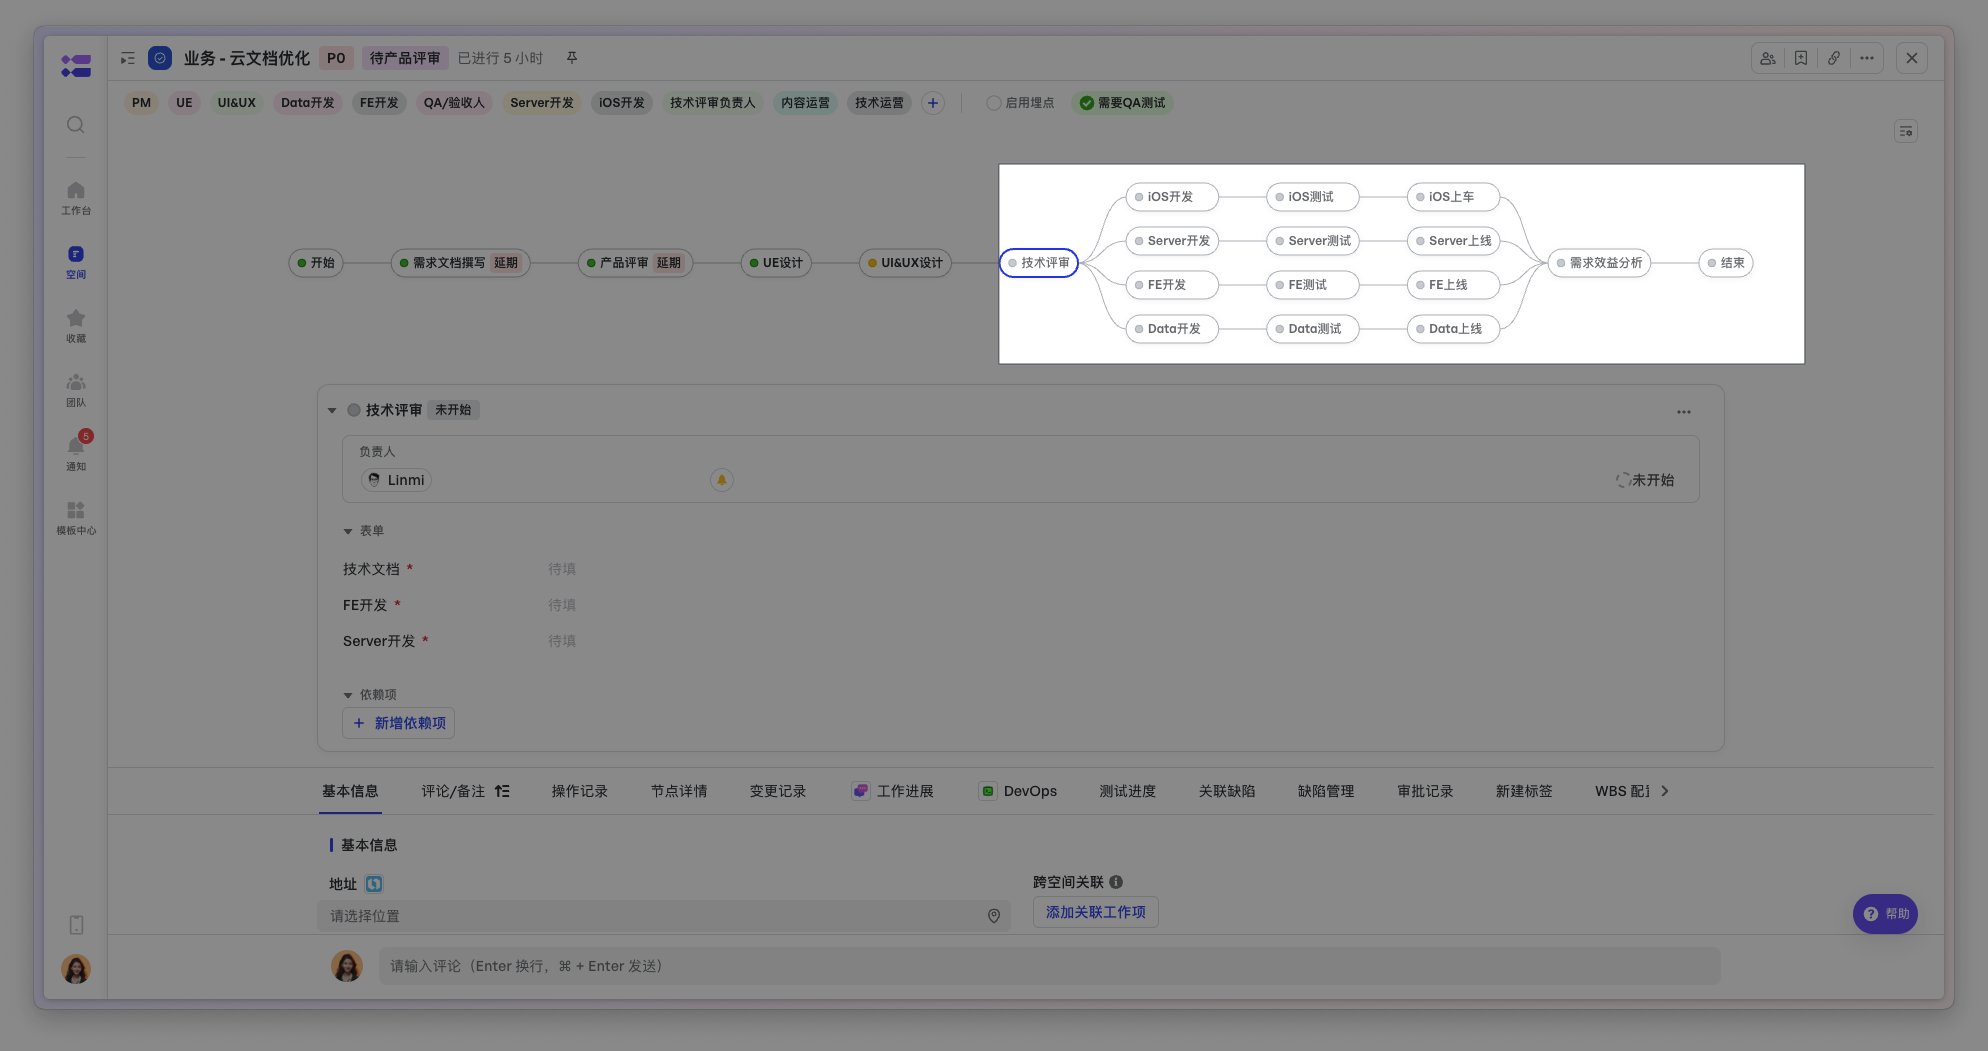Click the info icon beside 跨空间关联
1988x1051 pixels.
(1116, 882)
